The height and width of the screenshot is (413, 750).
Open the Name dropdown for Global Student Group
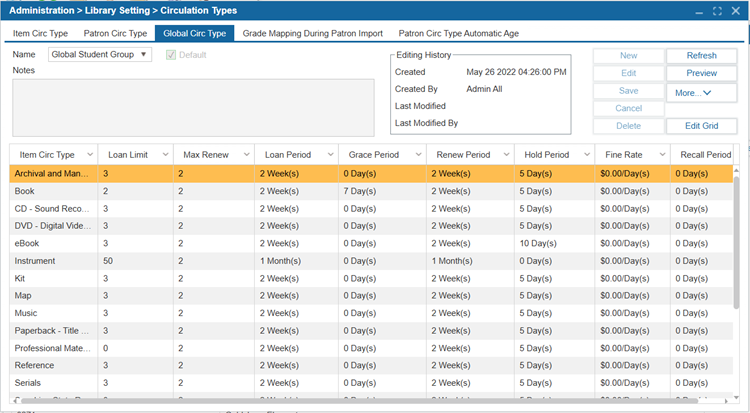pos(144,55)
